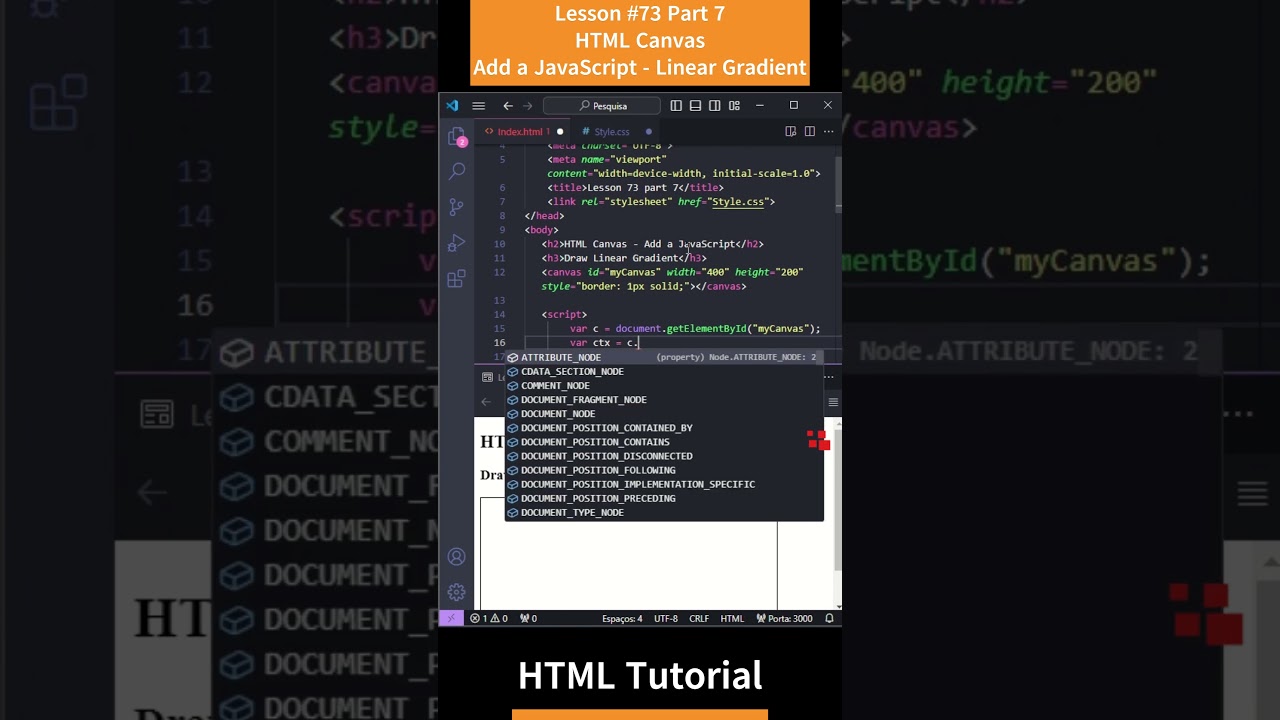Change encoding via UTF-8
This screenshot has width=1280, height=720.
click(x=666, y=618)
